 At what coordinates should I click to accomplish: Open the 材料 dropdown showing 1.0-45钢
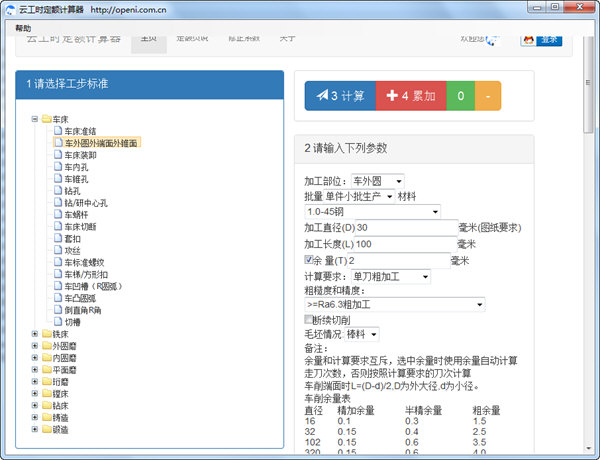click(x=372, y=212)
